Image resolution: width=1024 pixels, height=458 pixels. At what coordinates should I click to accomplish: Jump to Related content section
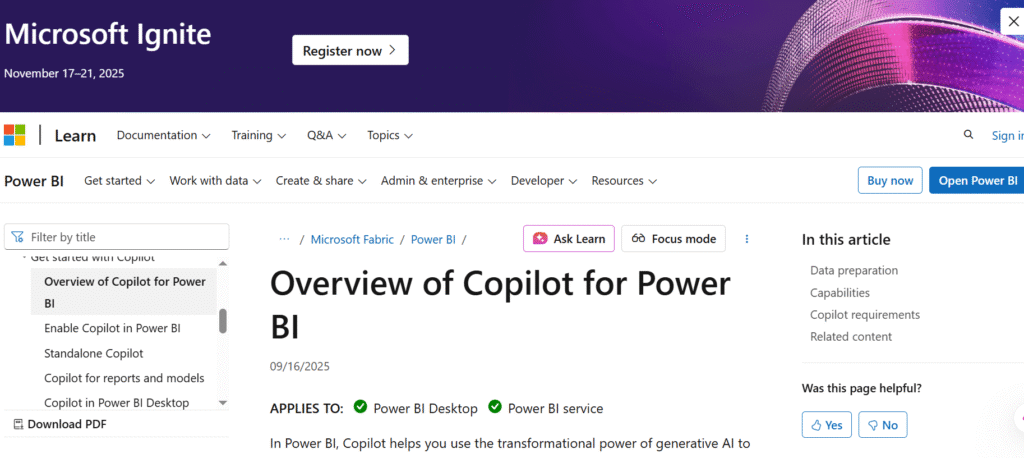[850, 336]
